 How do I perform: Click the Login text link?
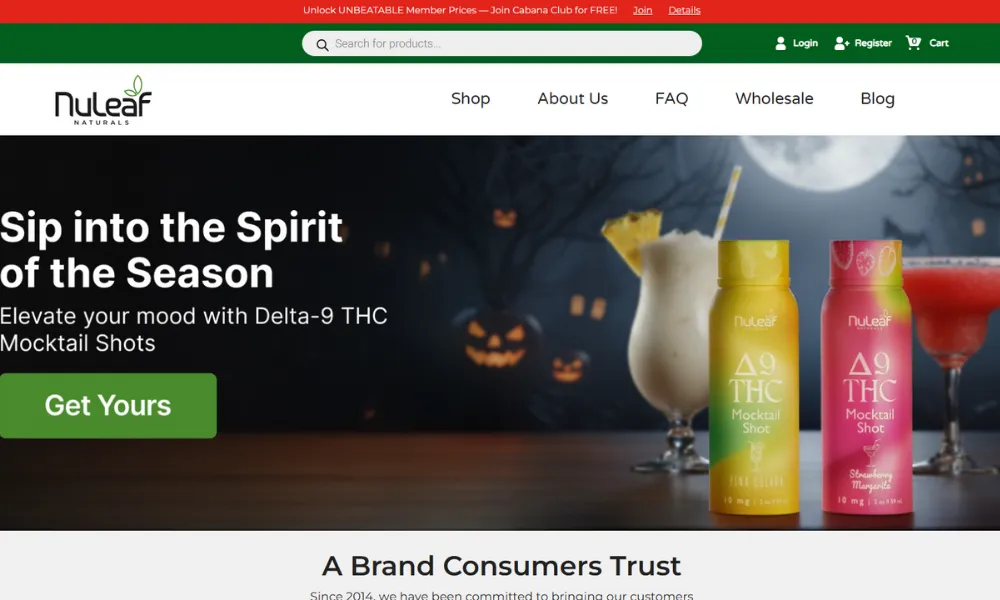[805, 43]
